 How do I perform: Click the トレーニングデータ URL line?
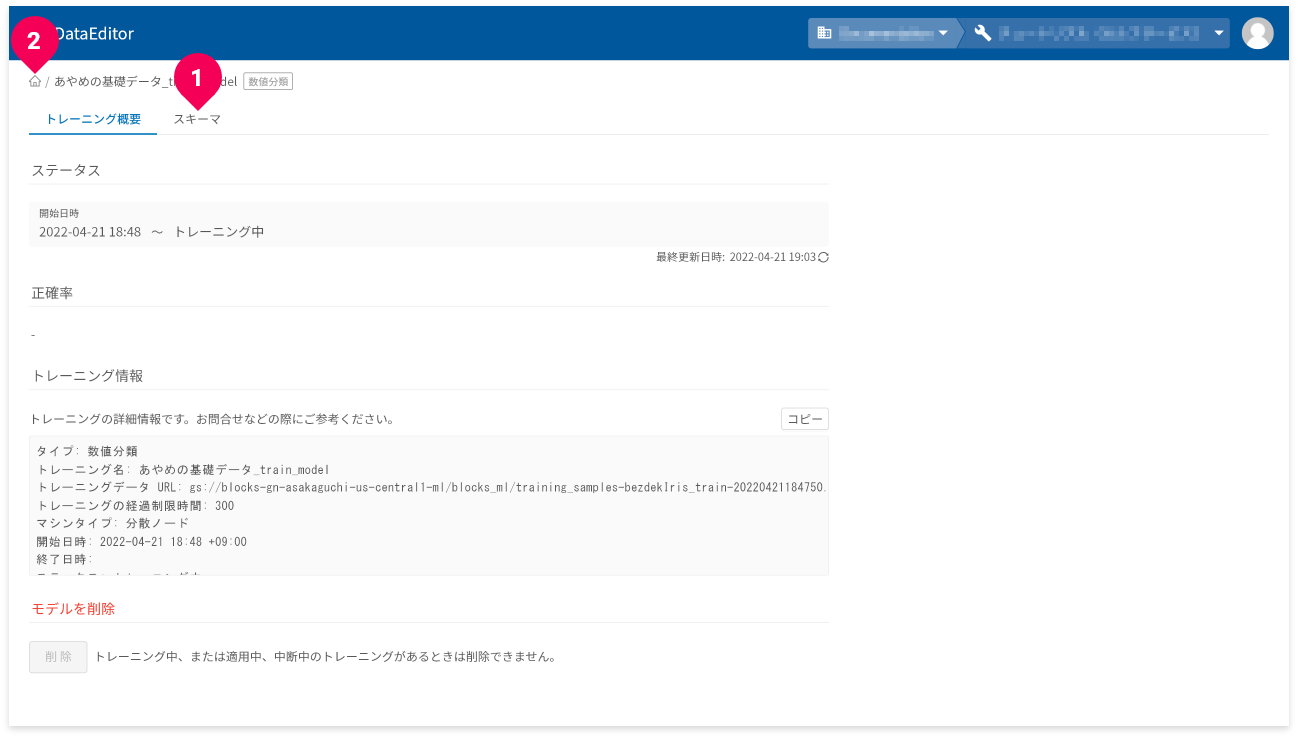[430, 488]
